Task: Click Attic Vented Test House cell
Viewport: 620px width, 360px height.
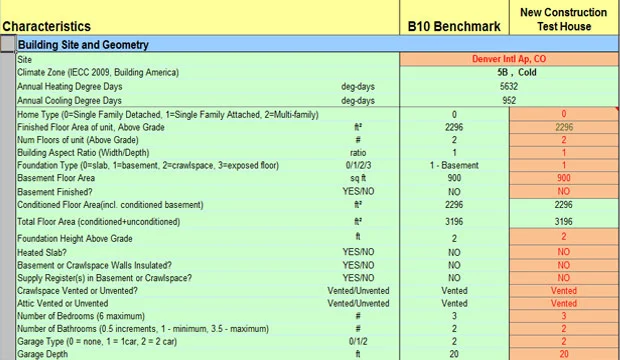Action: tap(564, 303)
